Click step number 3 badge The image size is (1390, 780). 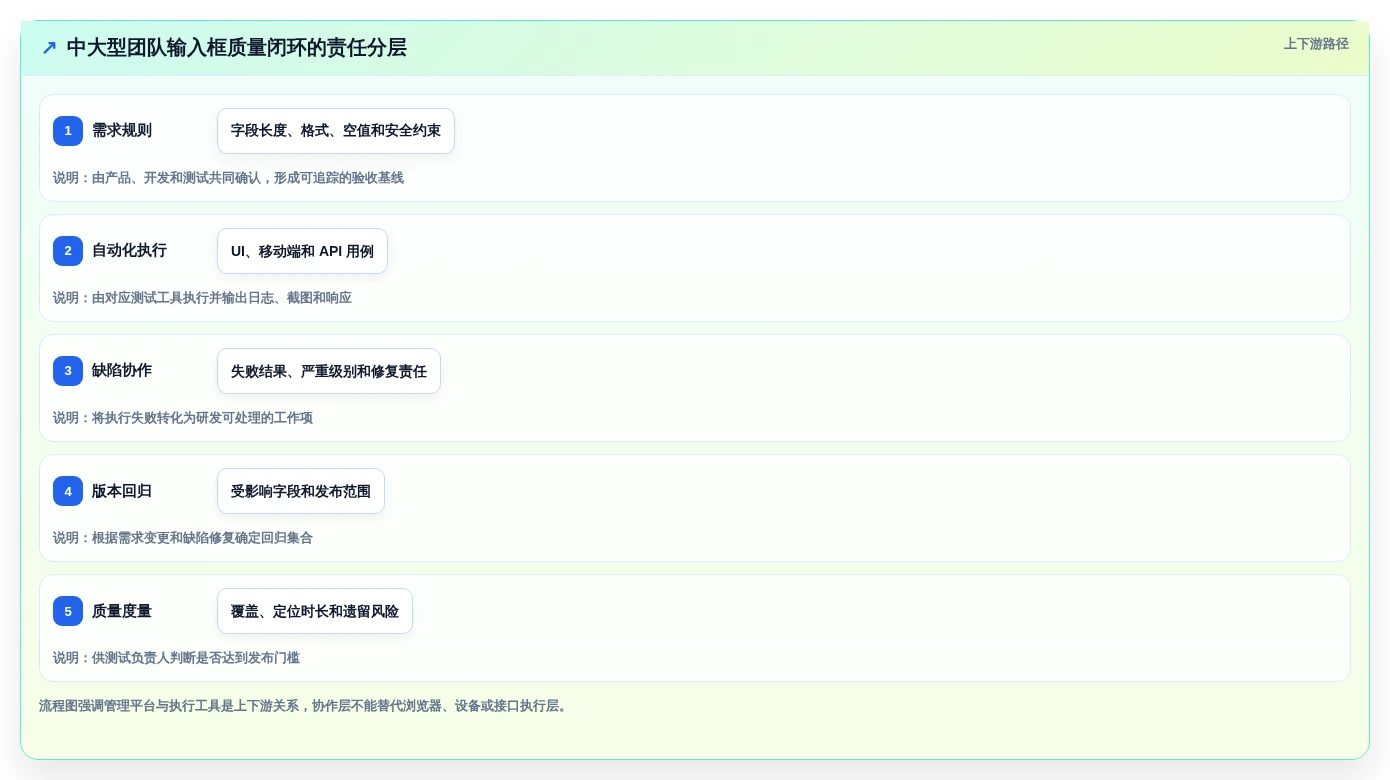(x=68, y=371)
